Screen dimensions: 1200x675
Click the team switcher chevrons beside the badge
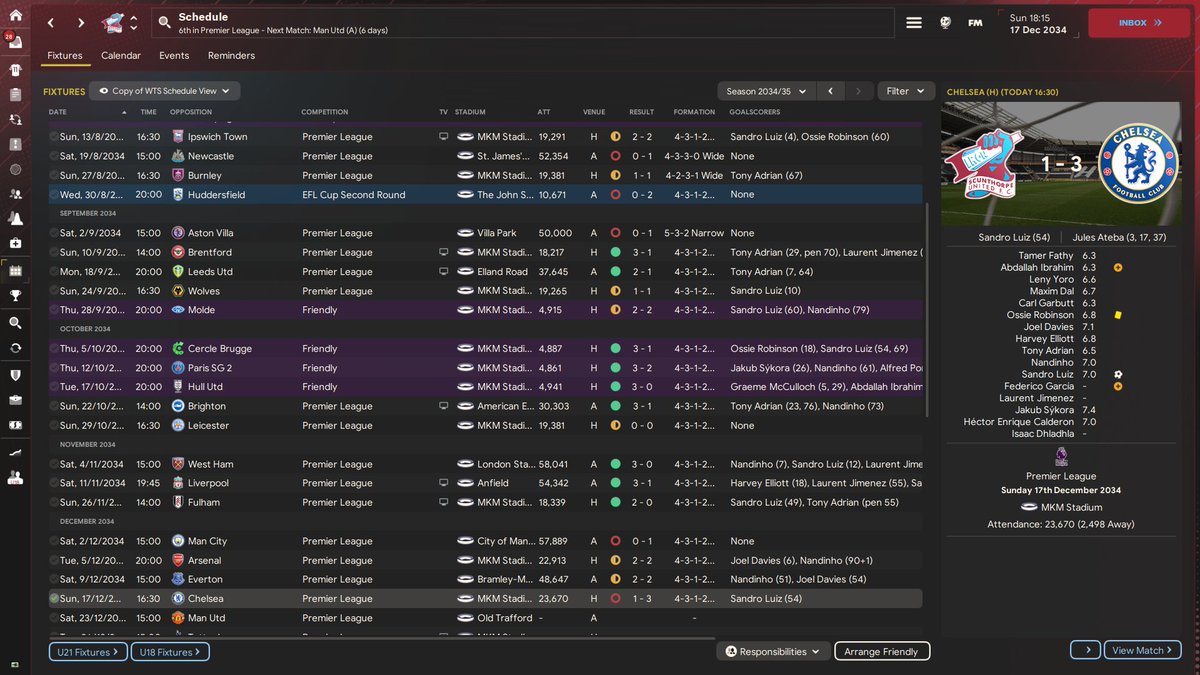click(134, 22)
